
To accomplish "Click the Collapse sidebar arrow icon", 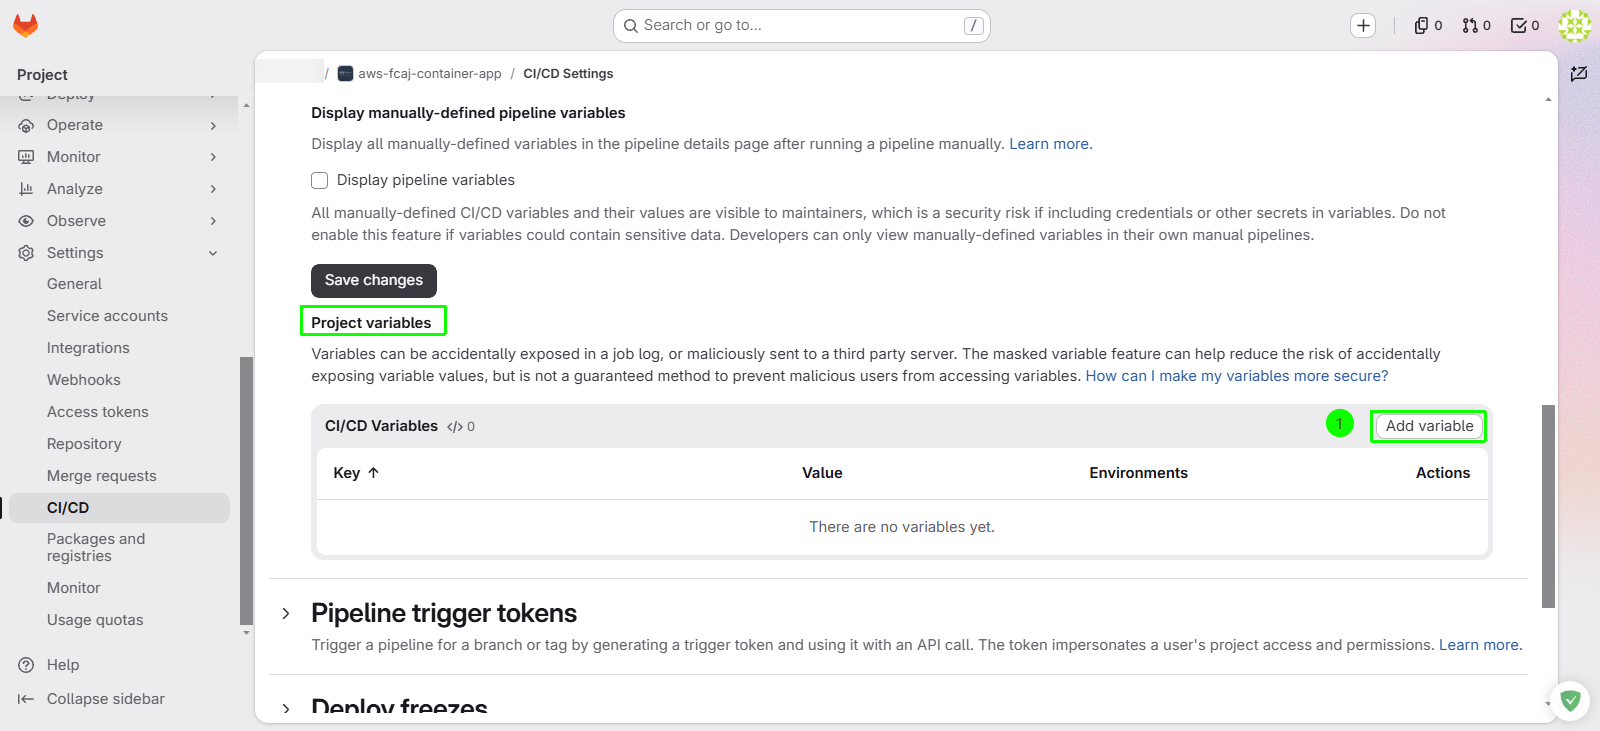I will coord(26,699).
